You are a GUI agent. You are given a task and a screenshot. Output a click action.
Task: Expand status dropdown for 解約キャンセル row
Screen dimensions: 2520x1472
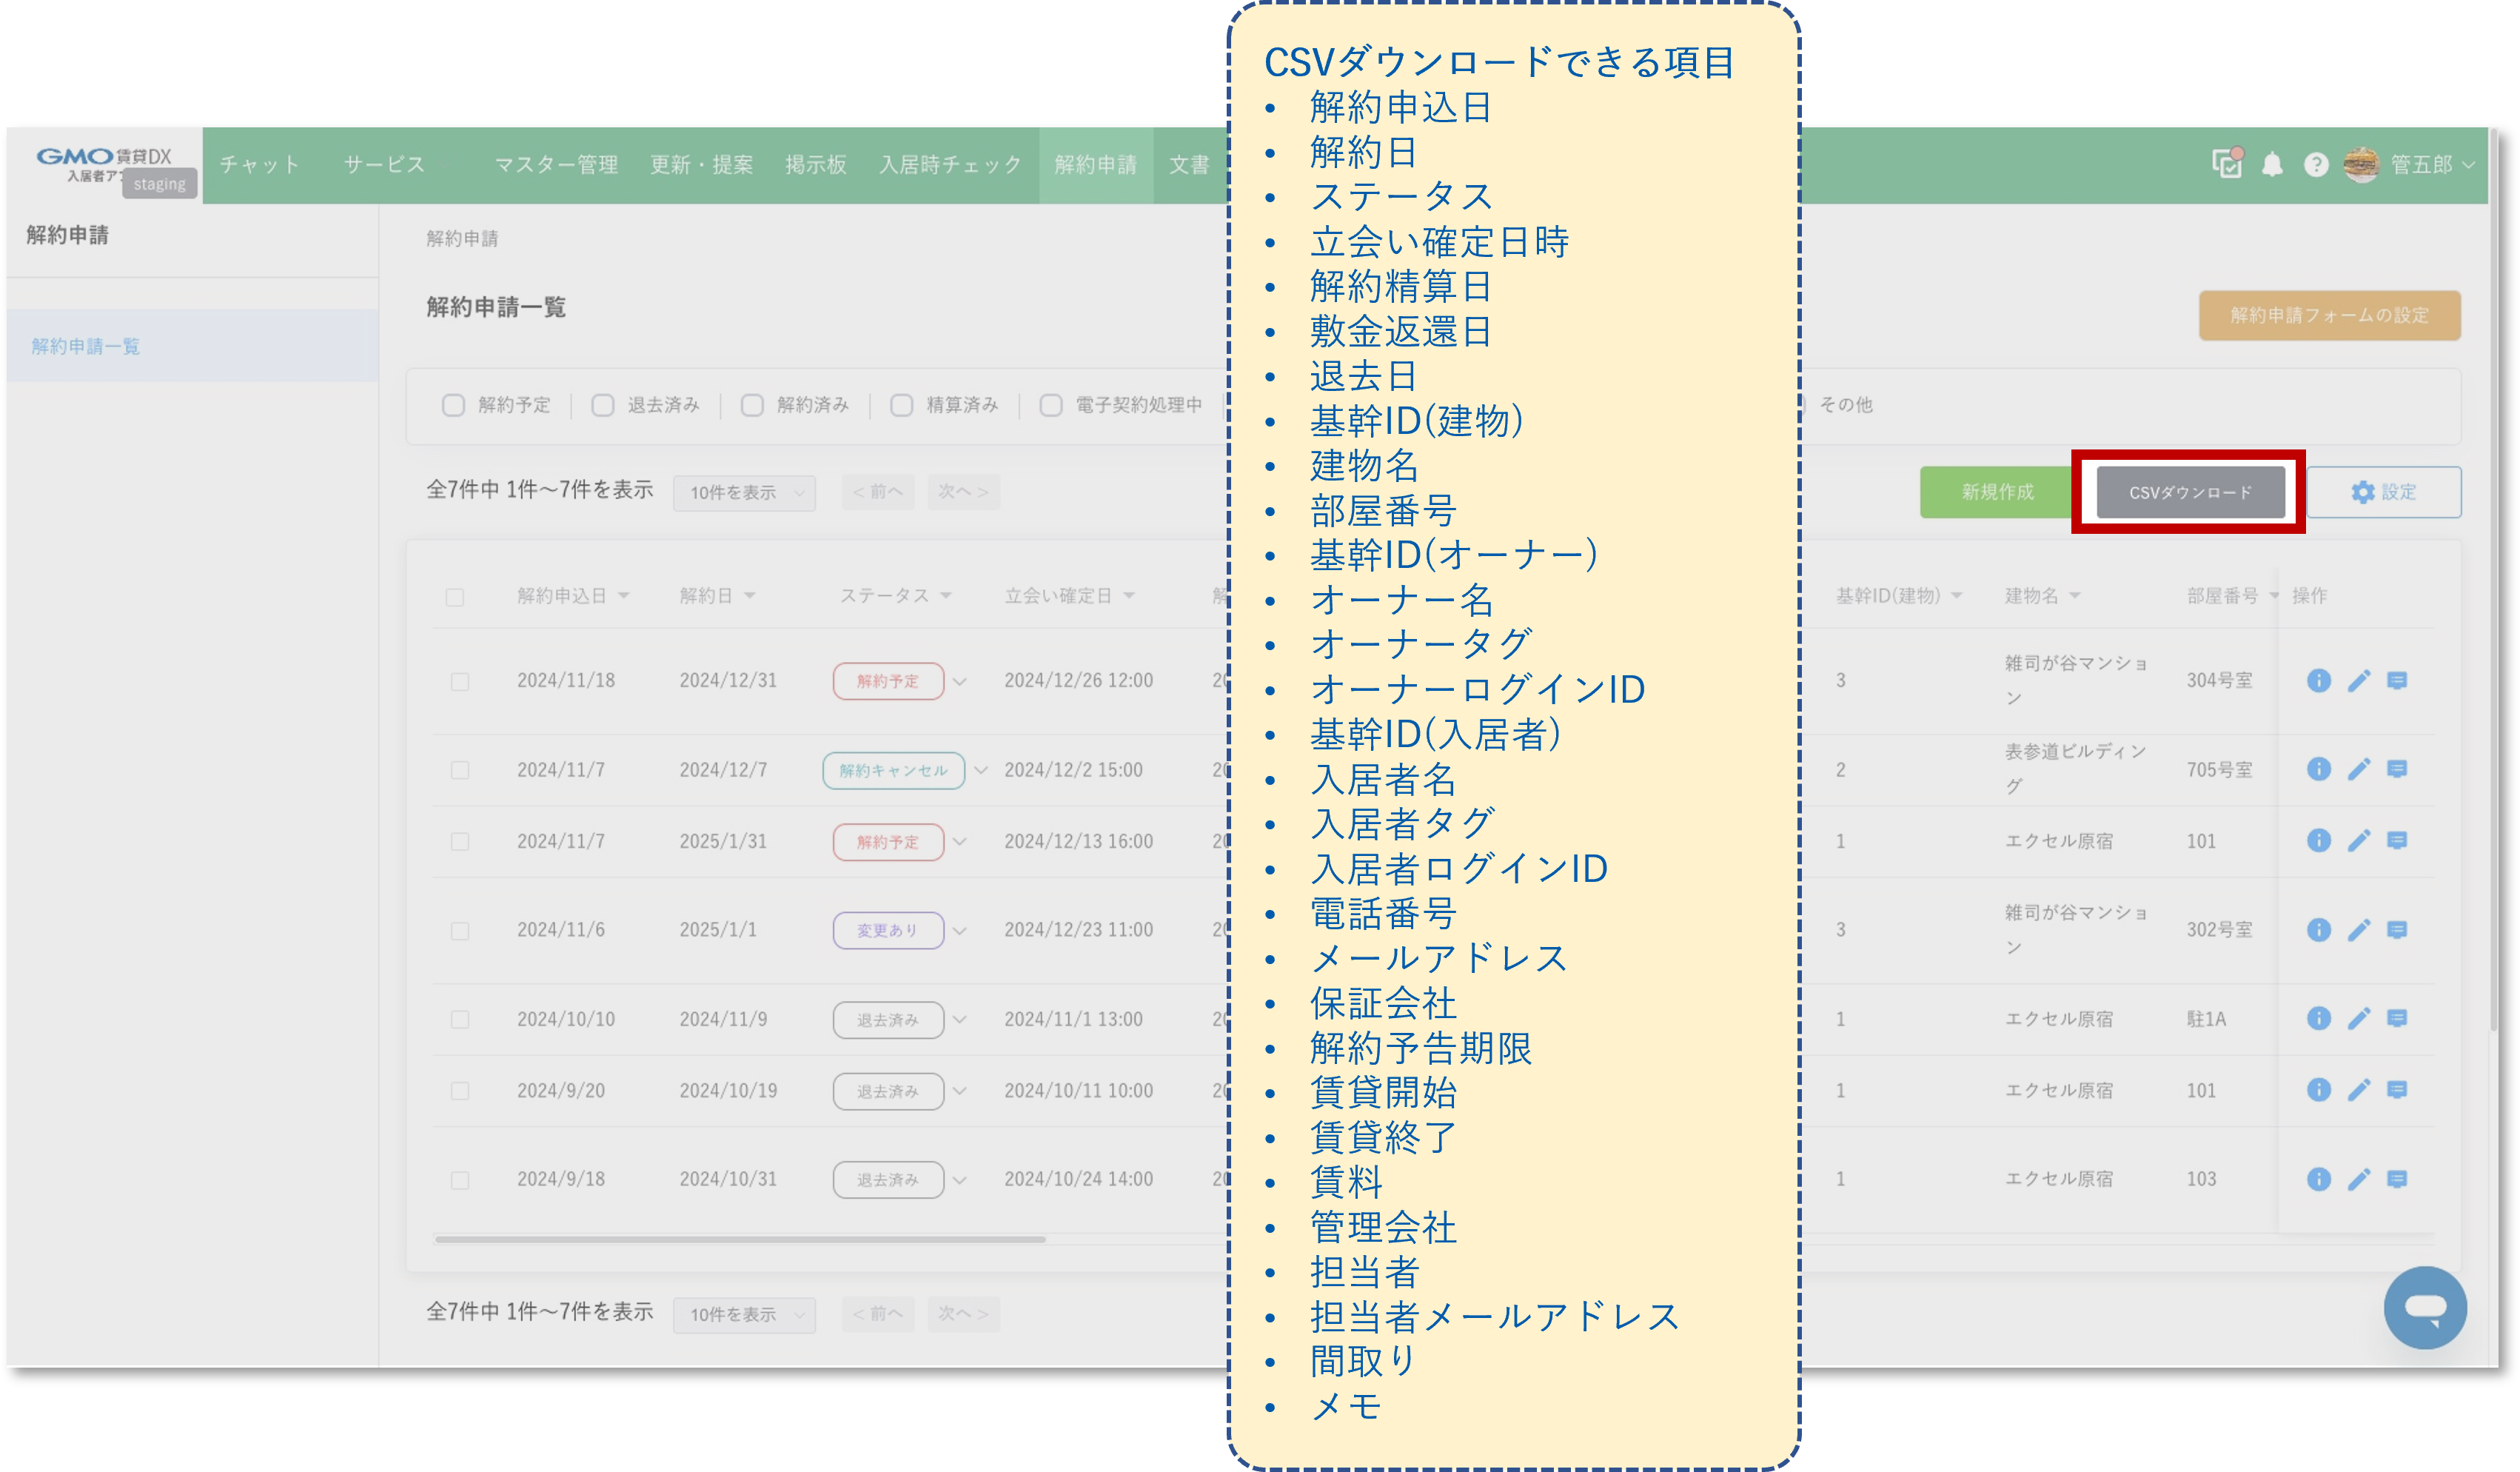[x=981, y=770]
